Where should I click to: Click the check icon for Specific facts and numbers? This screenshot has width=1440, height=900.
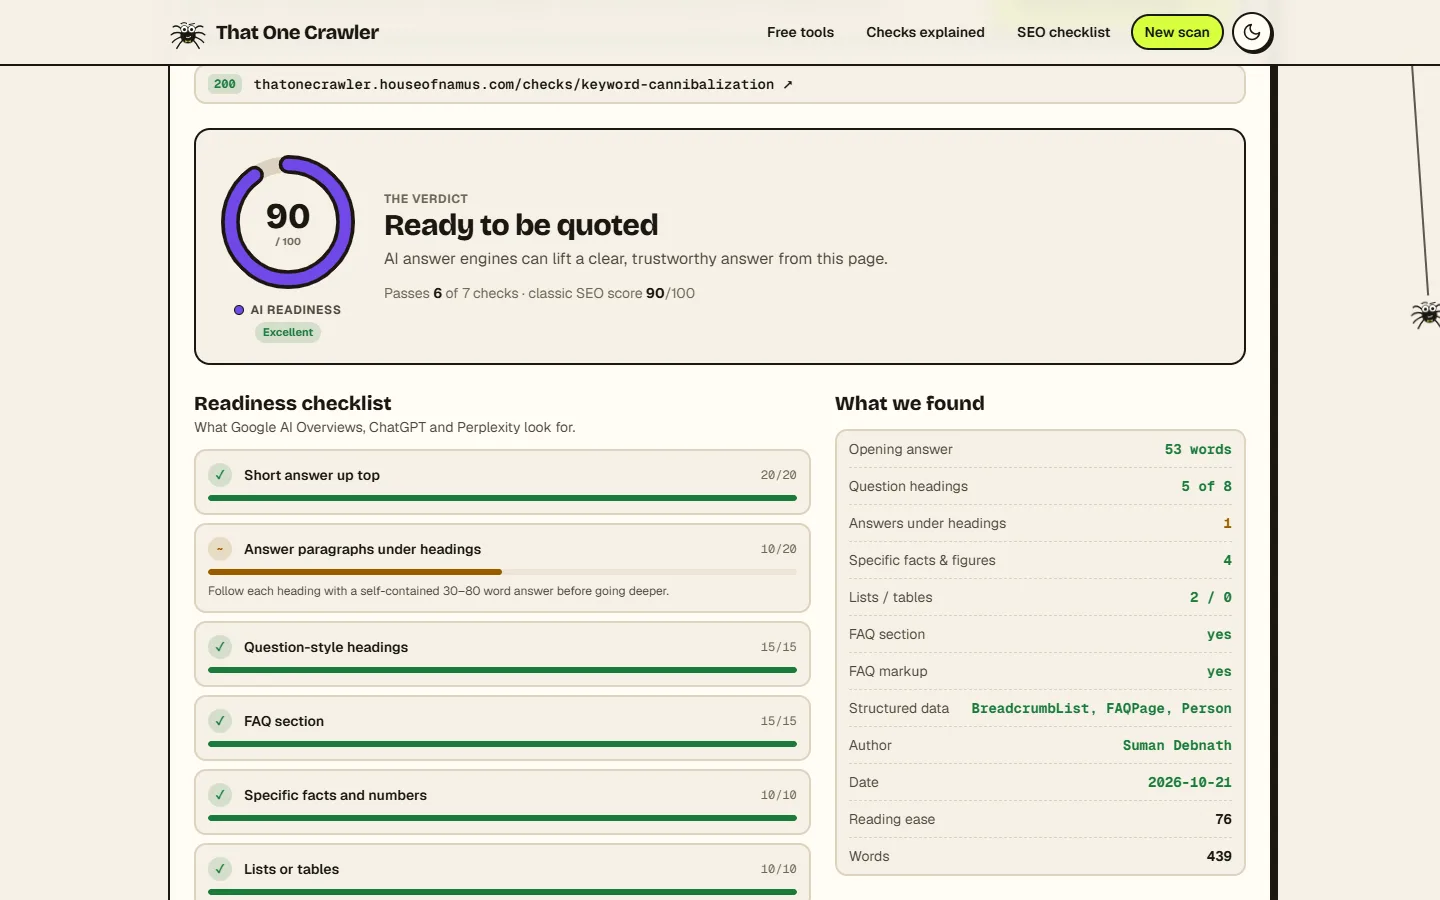point(220,795)
